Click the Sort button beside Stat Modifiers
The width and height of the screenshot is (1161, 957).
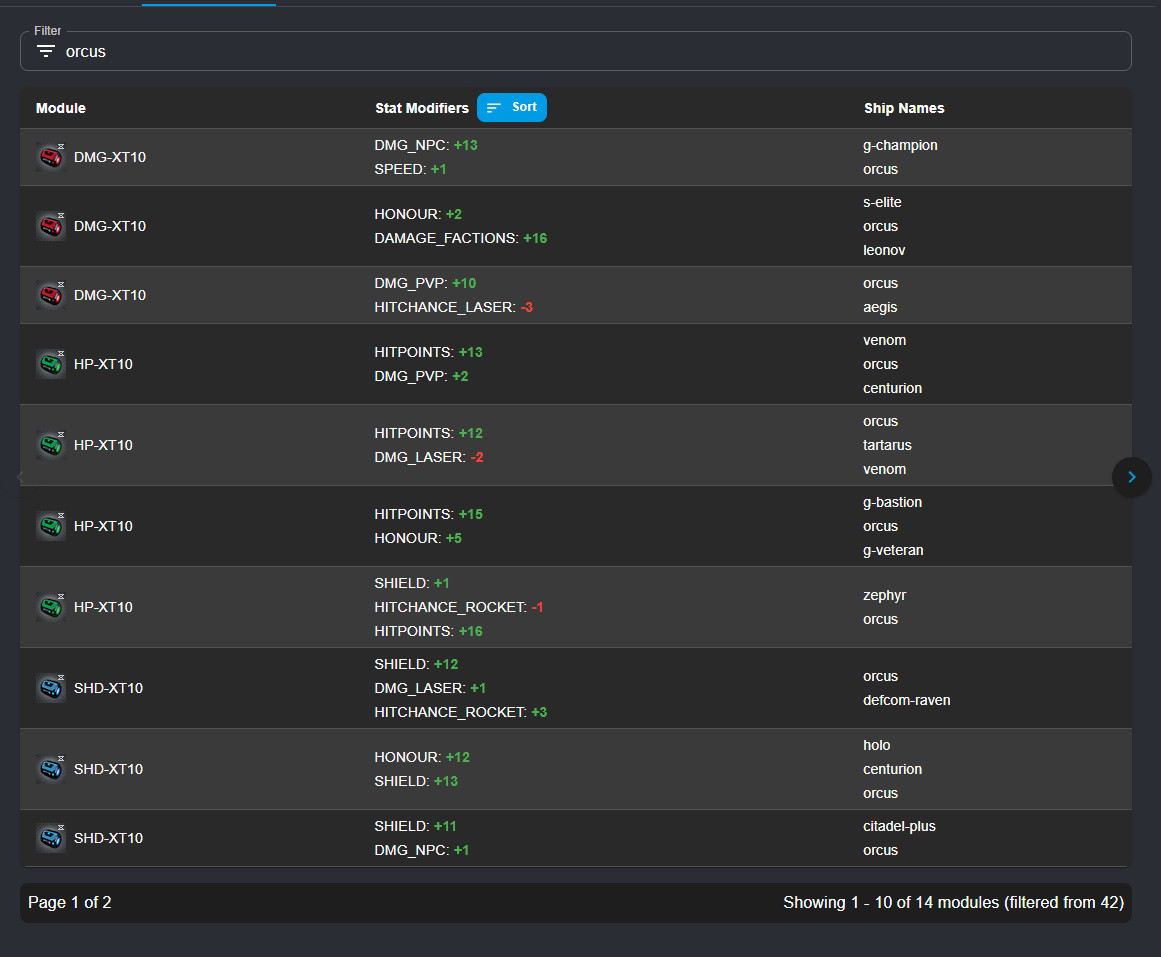click(x=512, y=107)
